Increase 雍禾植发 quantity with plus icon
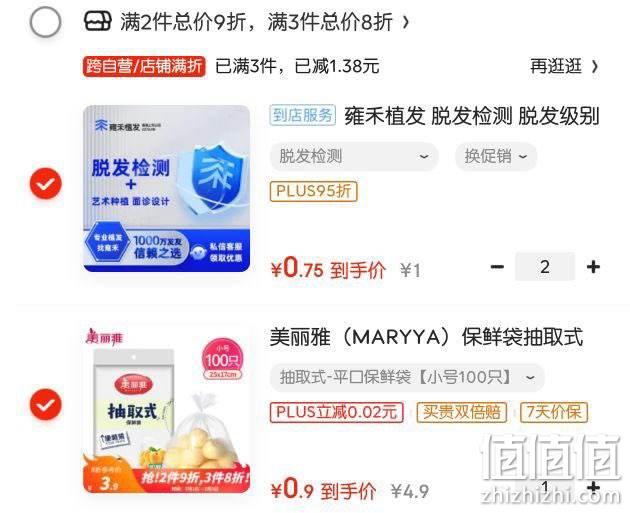Image resolution: width=630 pixels, height=513 pixels. (x=593, y=266)
